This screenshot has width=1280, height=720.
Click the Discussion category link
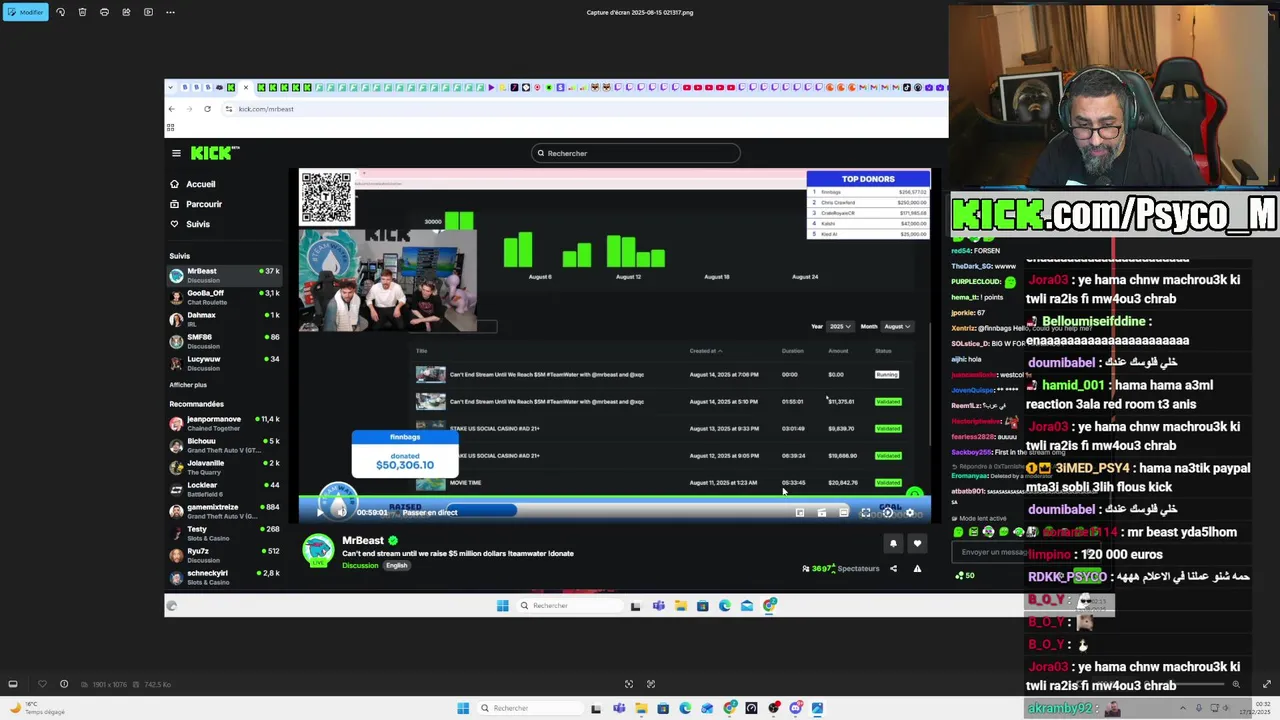tap(360, 566)
